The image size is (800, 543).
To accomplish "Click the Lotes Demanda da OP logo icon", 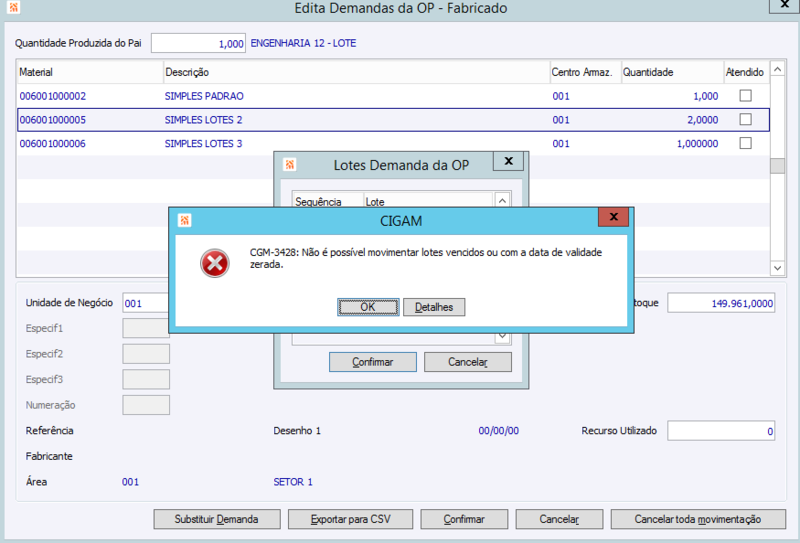I will (290, 164).
